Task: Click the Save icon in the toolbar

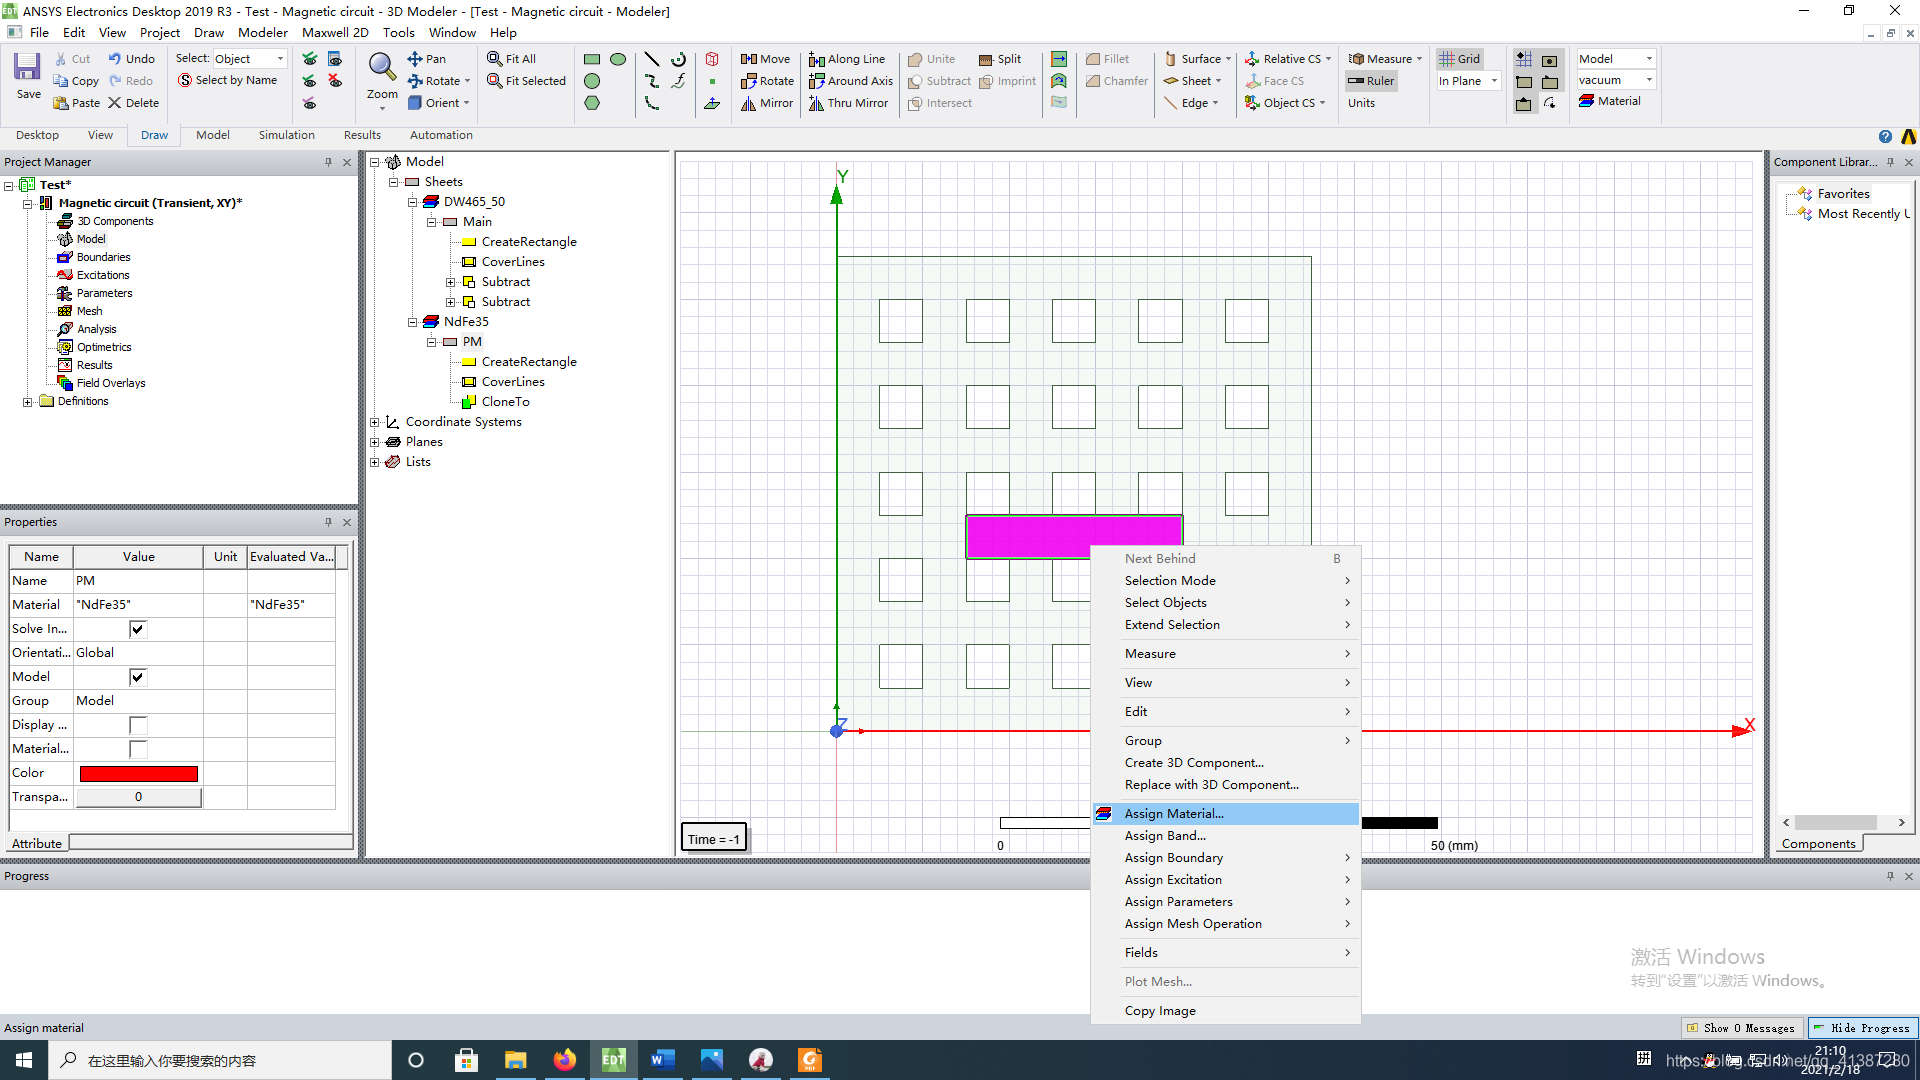Action: (28, 75)
